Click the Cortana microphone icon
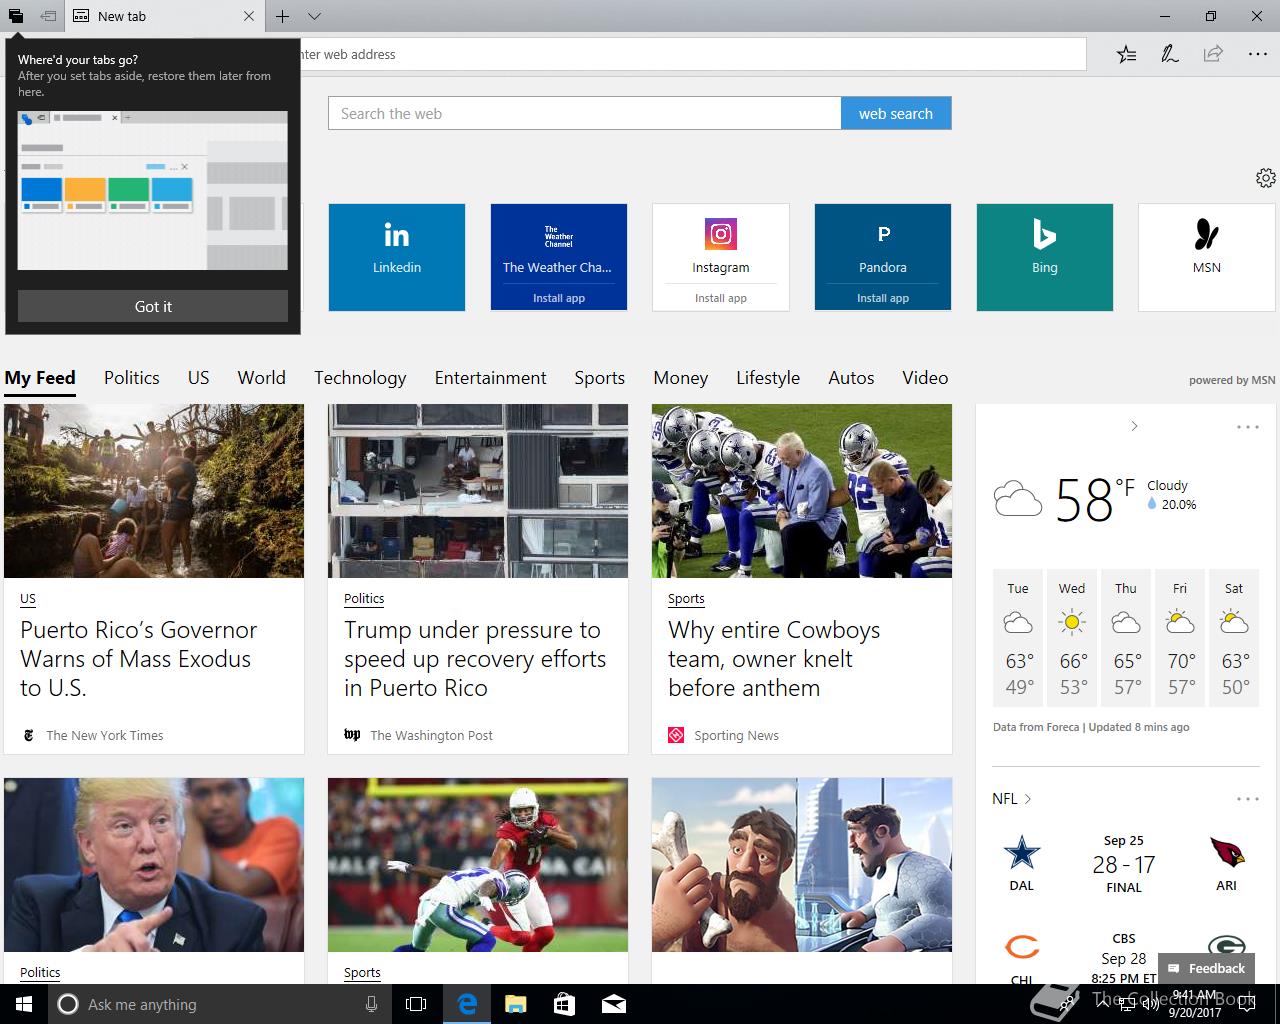The height and width of the screenshot is (1024, 1280). pos(372,1004)
